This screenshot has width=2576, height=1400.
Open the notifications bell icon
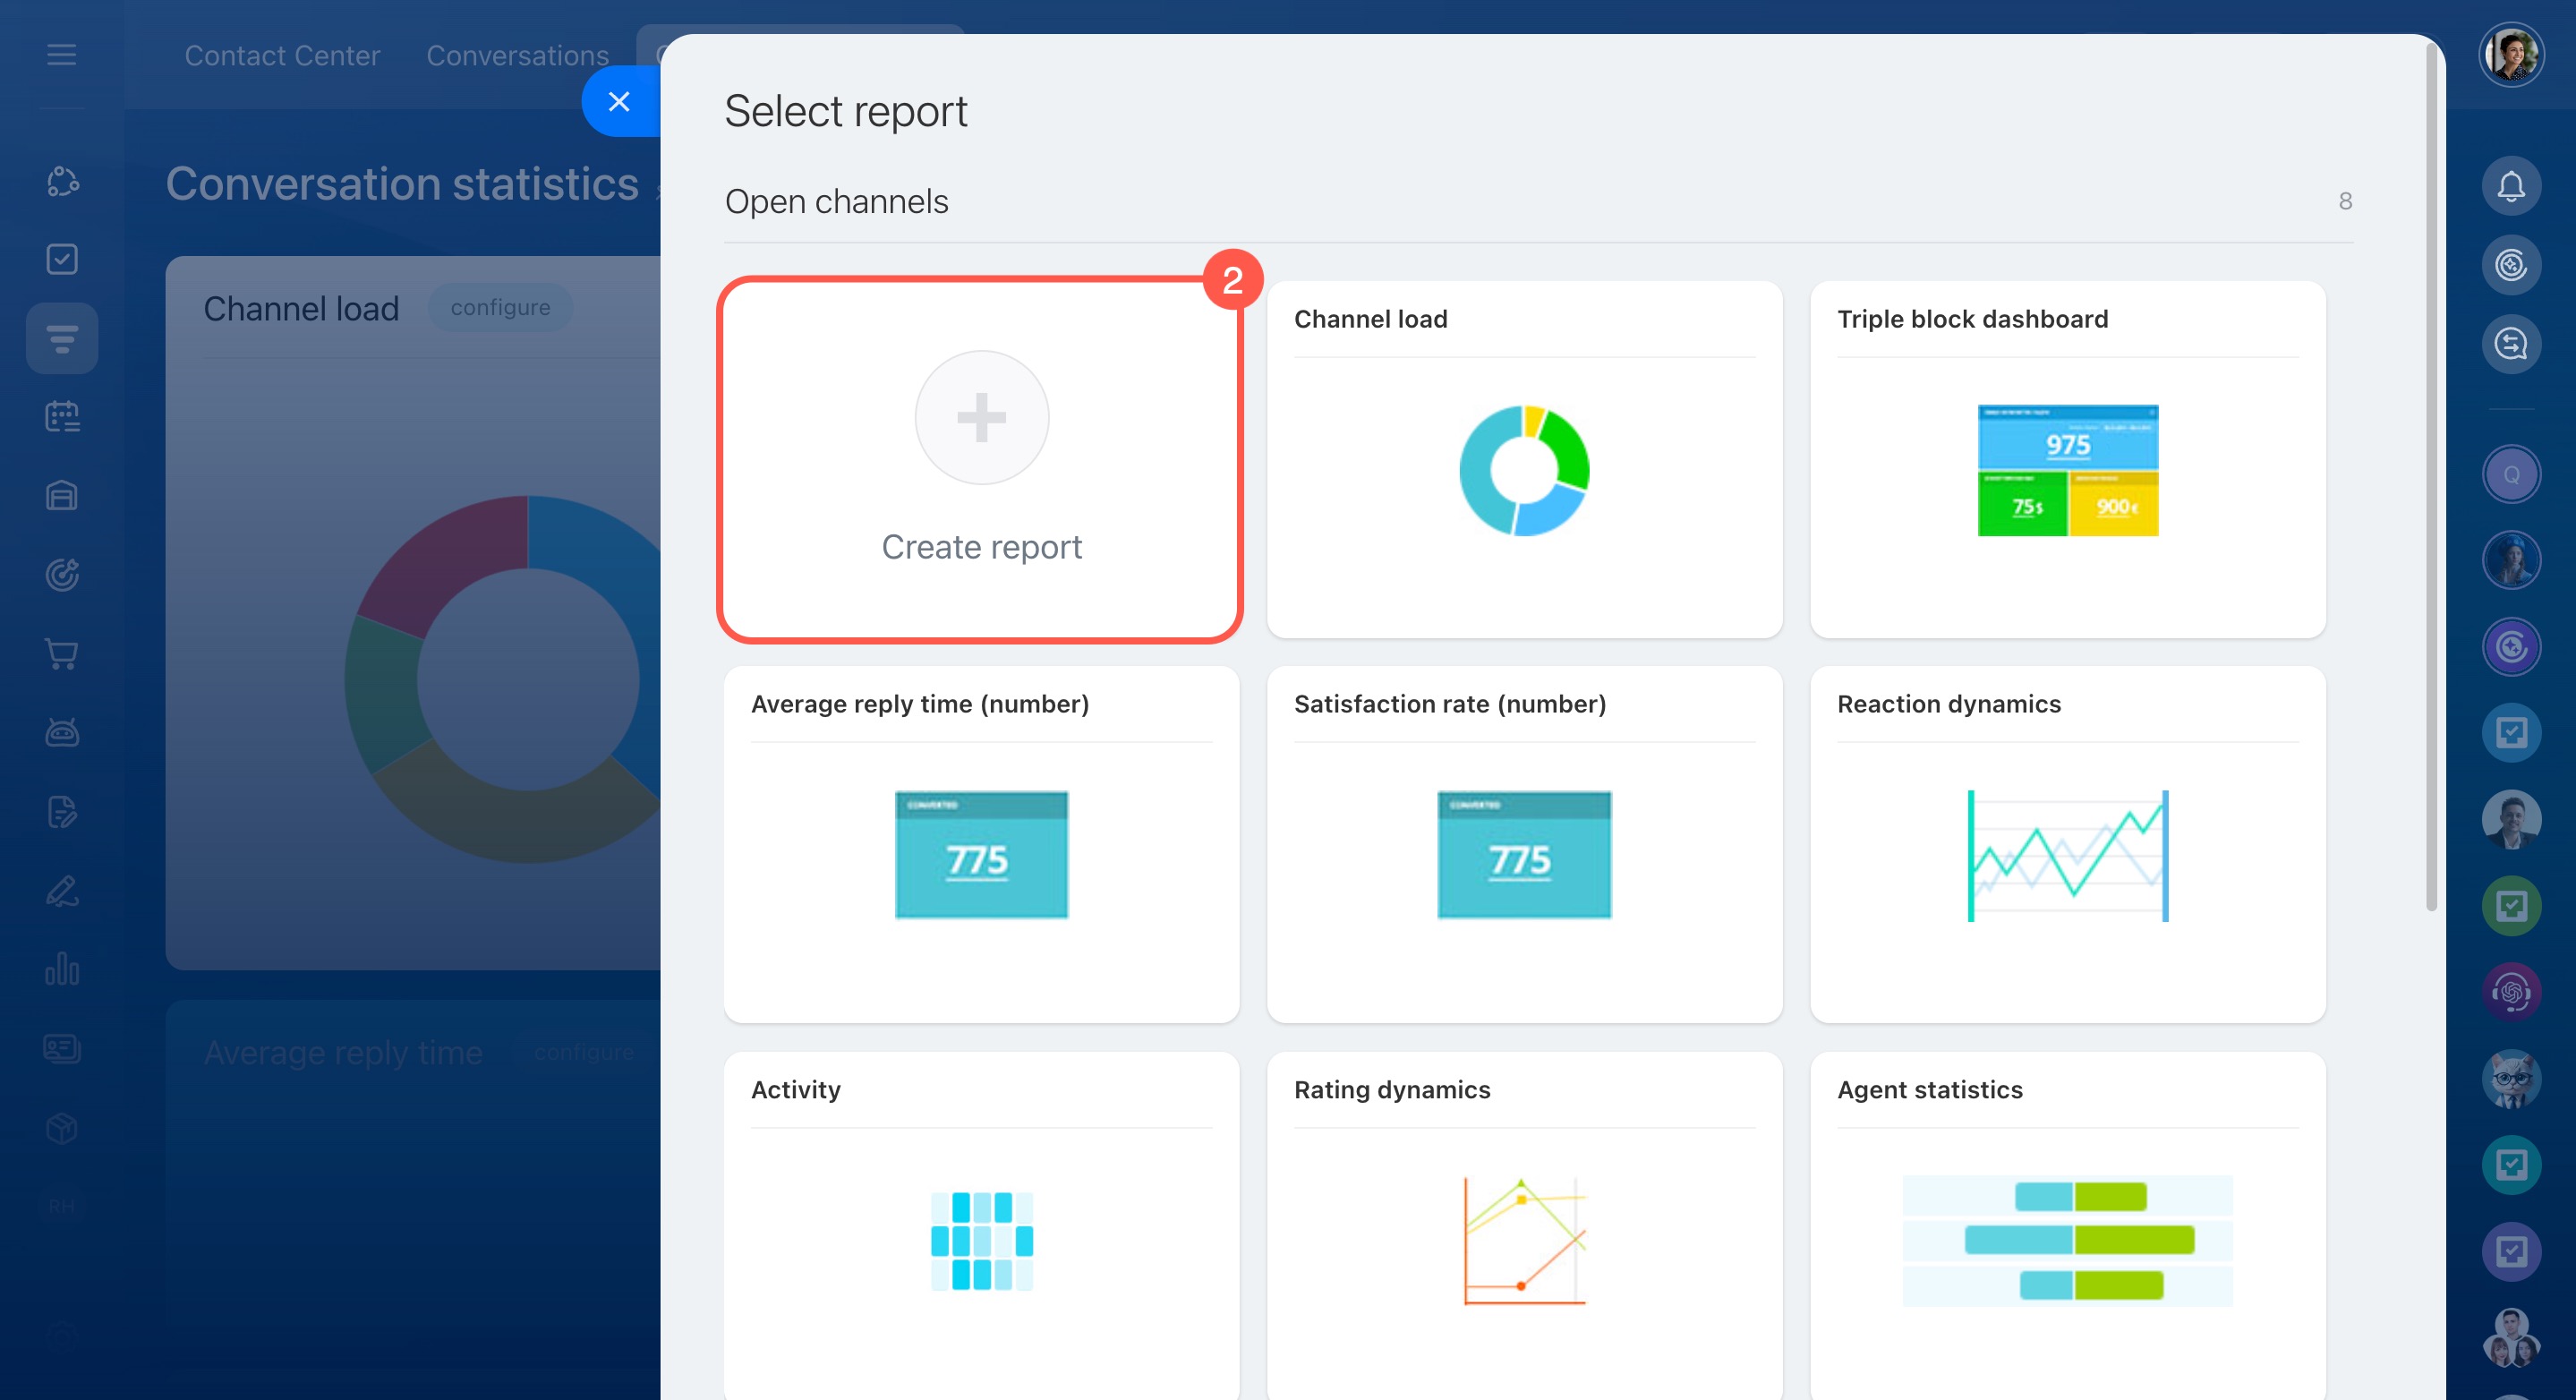point(2510,186)
